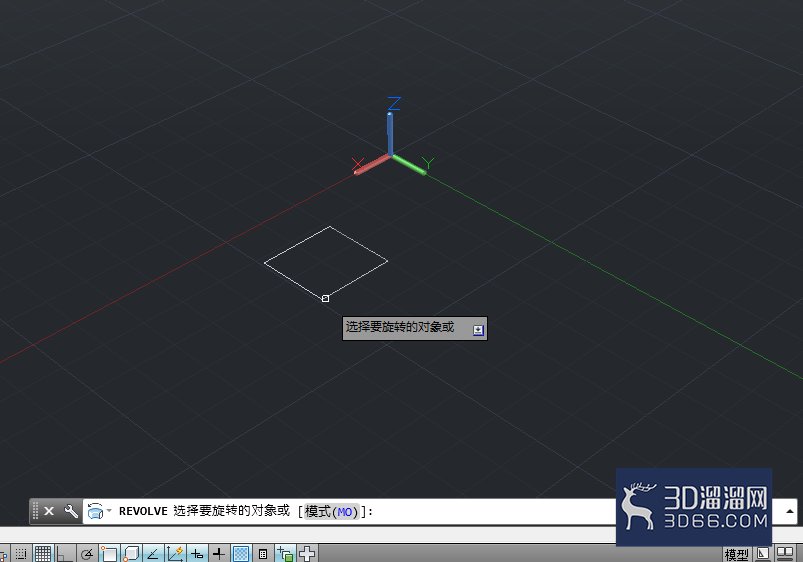803x562 pixels.
Task: Toggle Grid Display in the status bar
Action: 43,554
